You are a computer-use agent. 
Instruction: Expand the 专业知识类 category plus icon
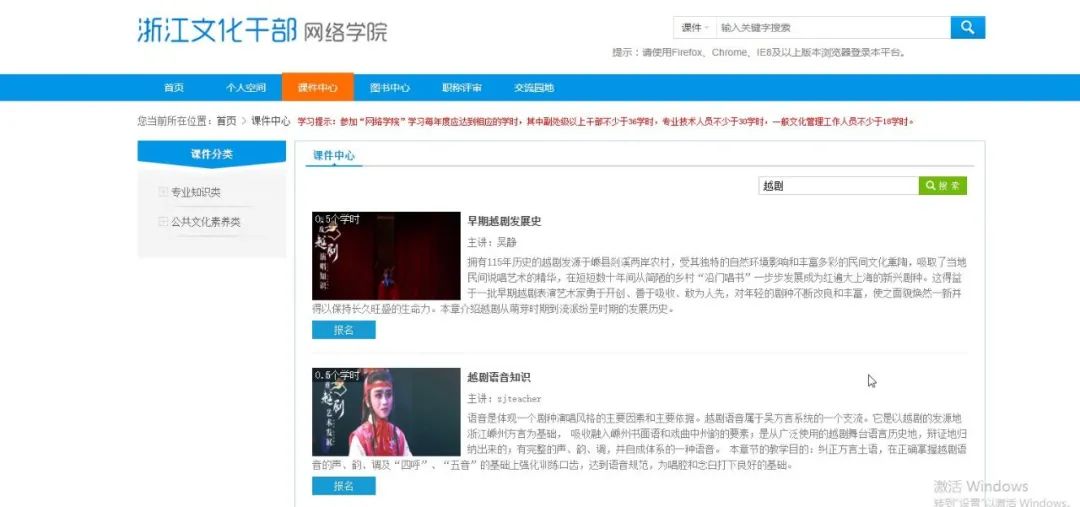click(x=163, y=192)
